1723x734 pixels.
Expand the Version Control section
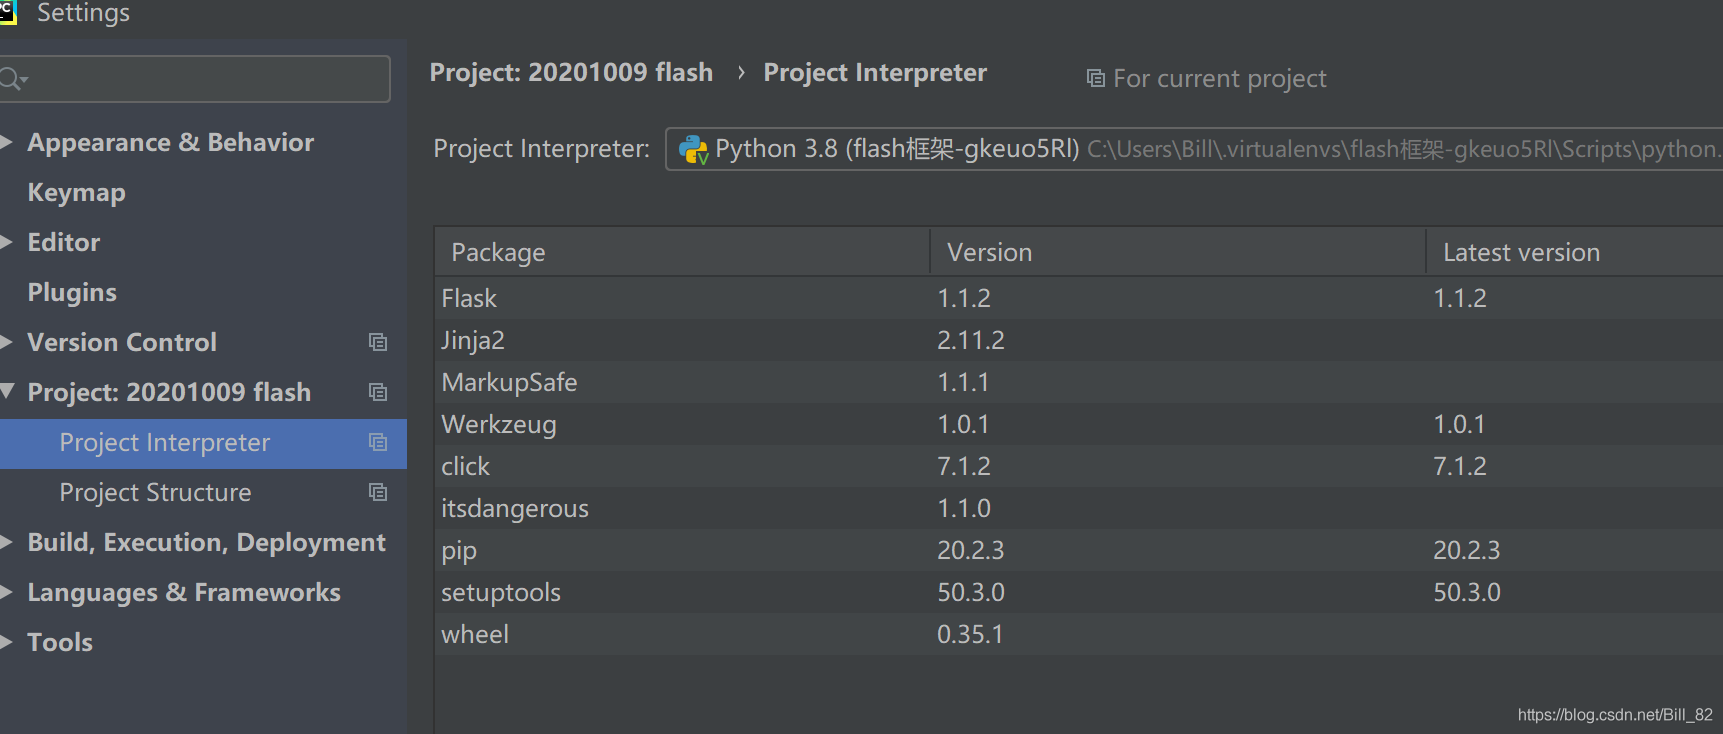tap(6, 342)
